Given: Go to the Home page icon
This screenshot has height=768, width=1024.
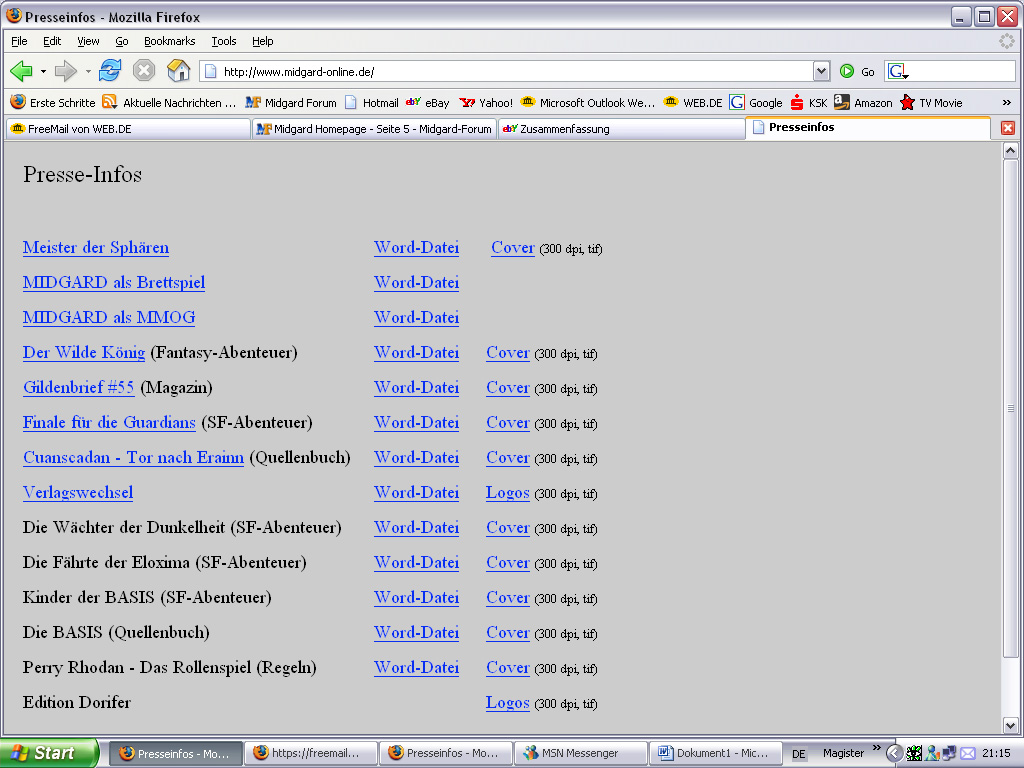Looking at the screenshot, I should pos(178,70).
